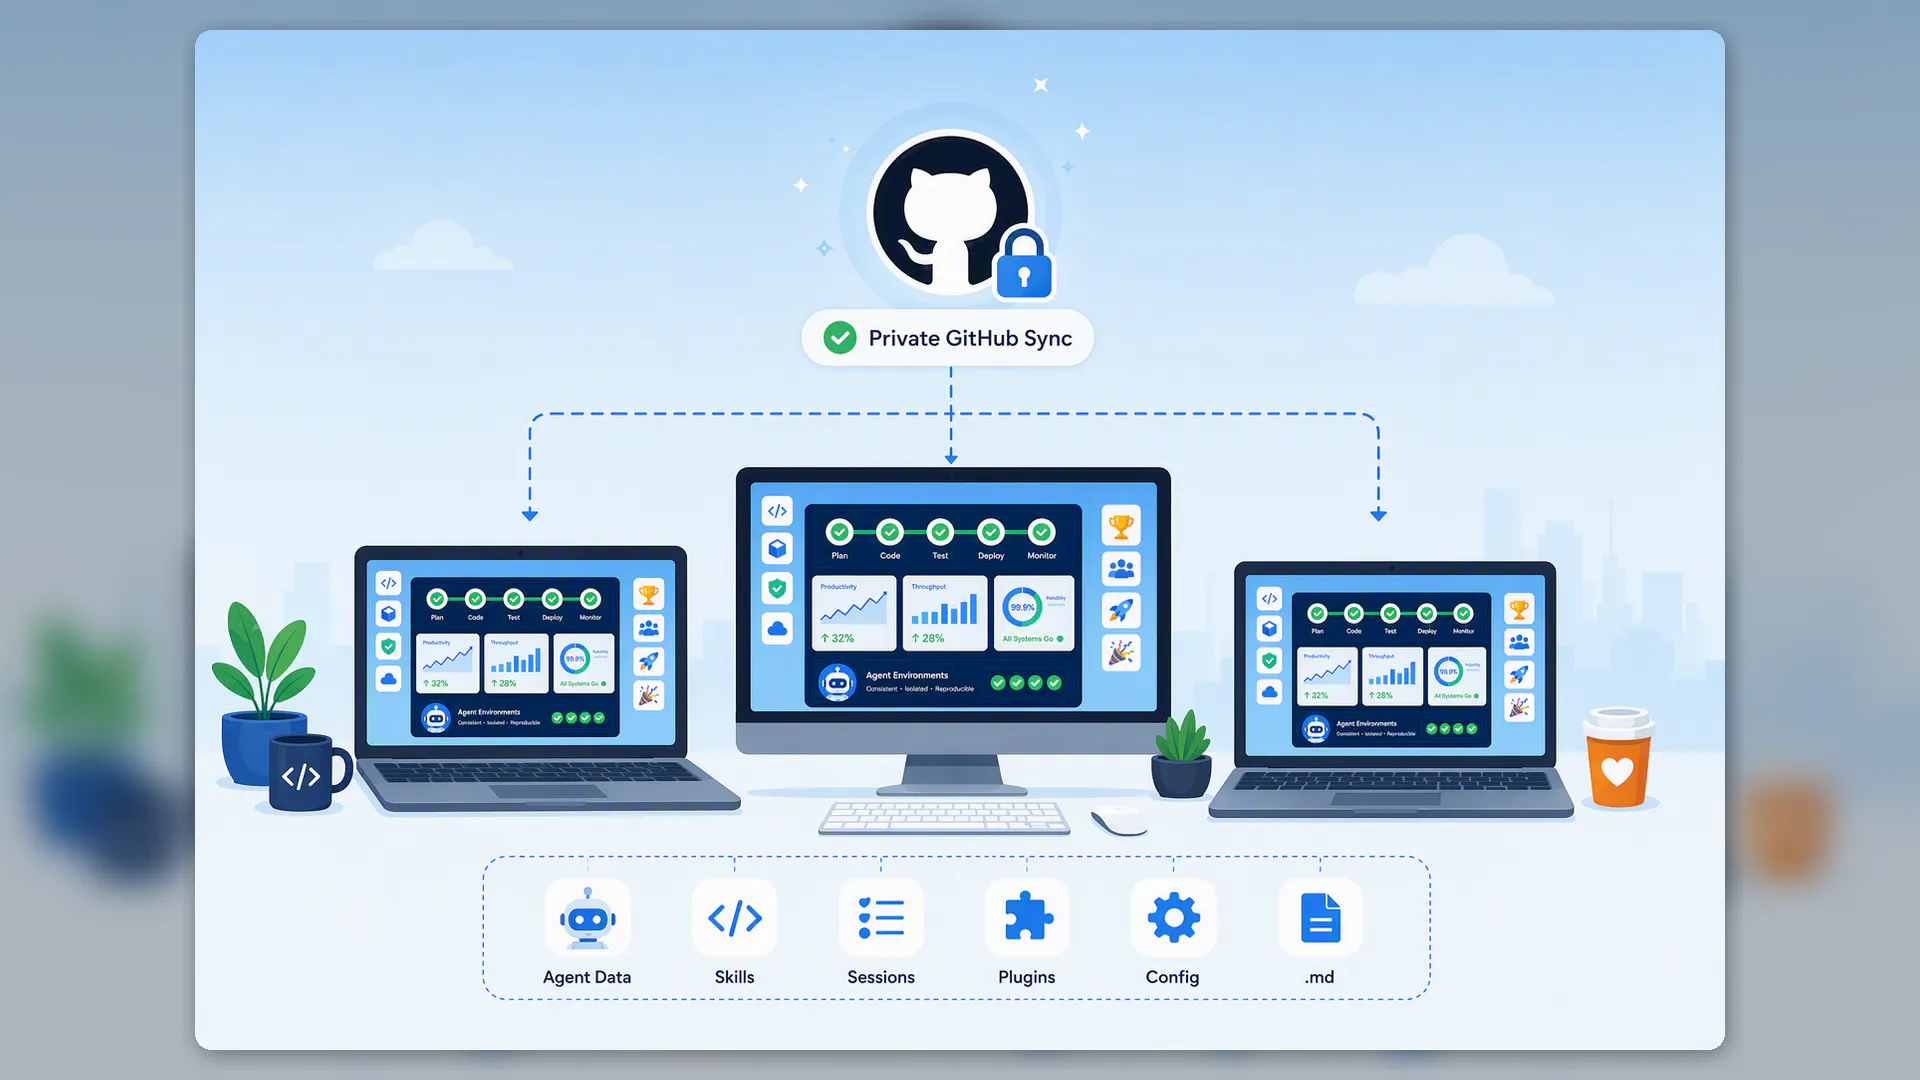Select the Plugins puzzle piece icon
Screen dimensions: 1920x1080
[x=1027, y=917]
